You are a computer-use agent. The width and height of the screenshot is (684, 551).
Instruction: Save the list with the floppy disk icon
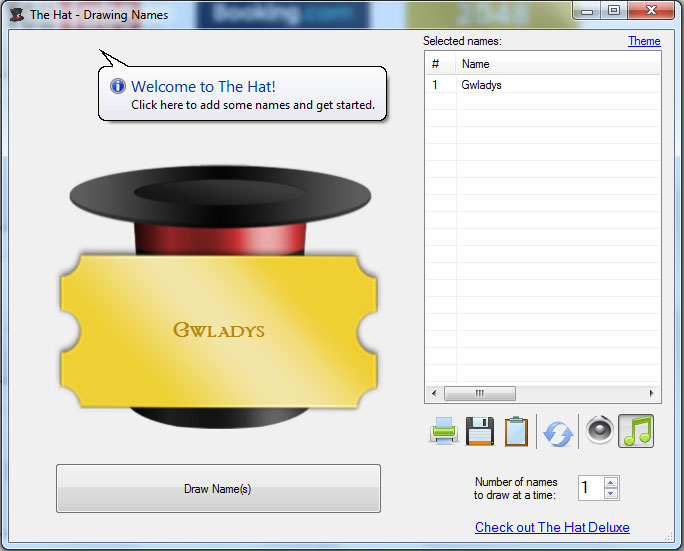[x=480, y=431]
